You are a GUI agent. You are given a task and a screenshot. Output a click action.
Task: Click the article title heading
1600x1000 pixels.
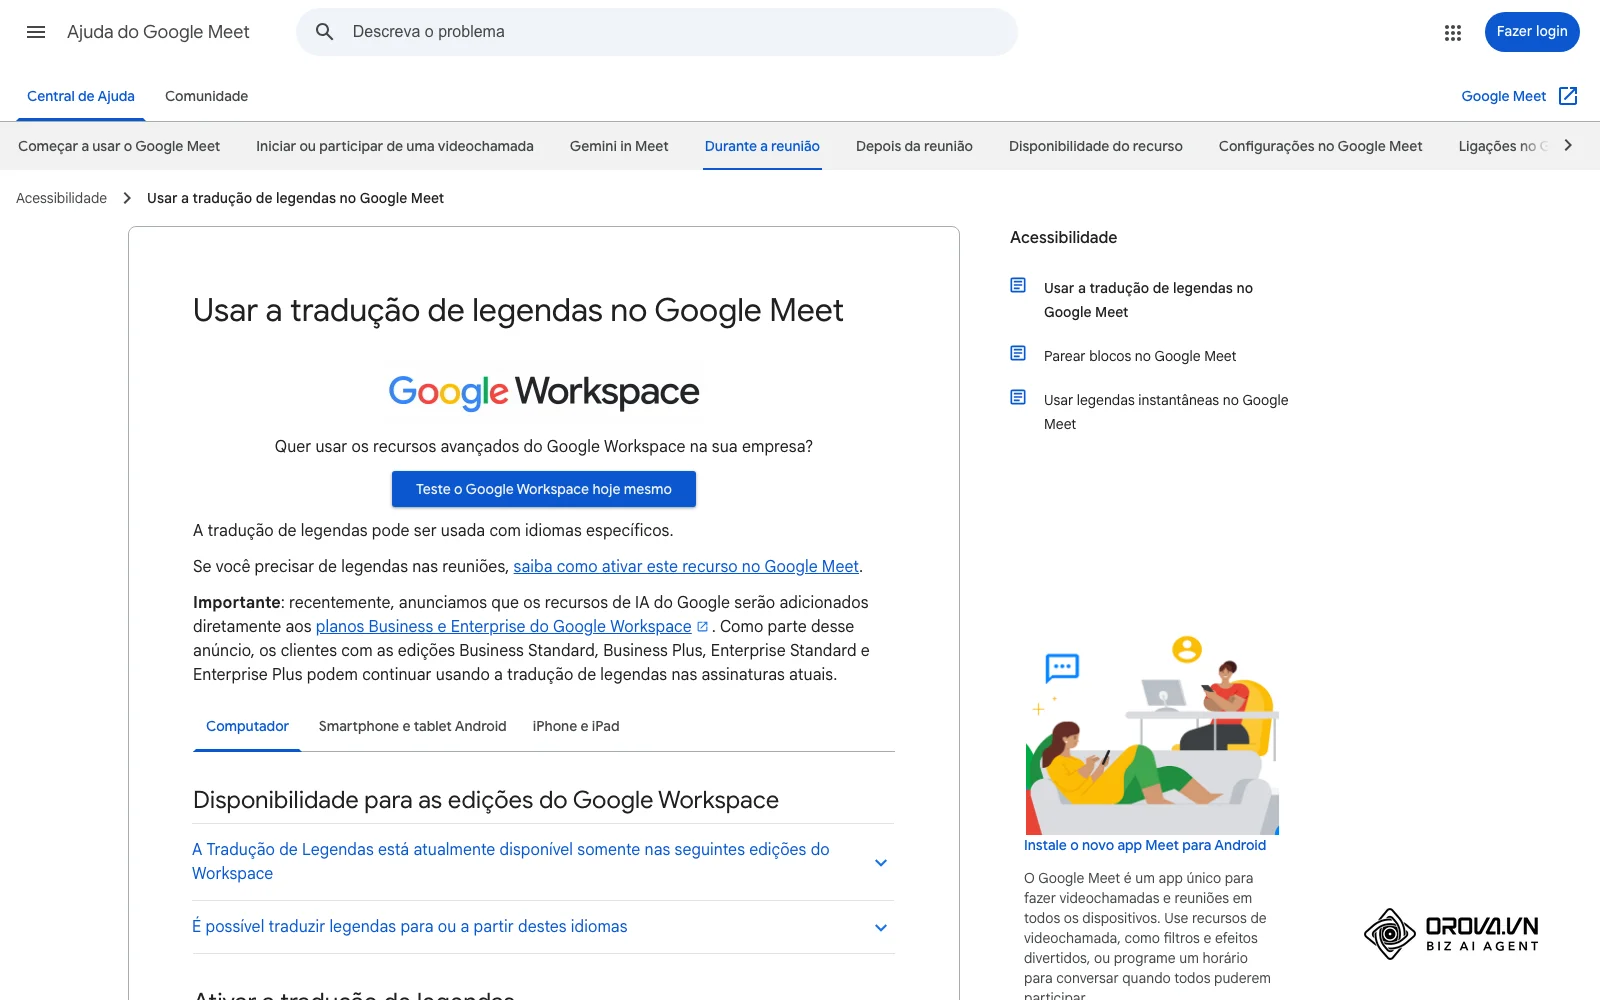coord(518,310)
